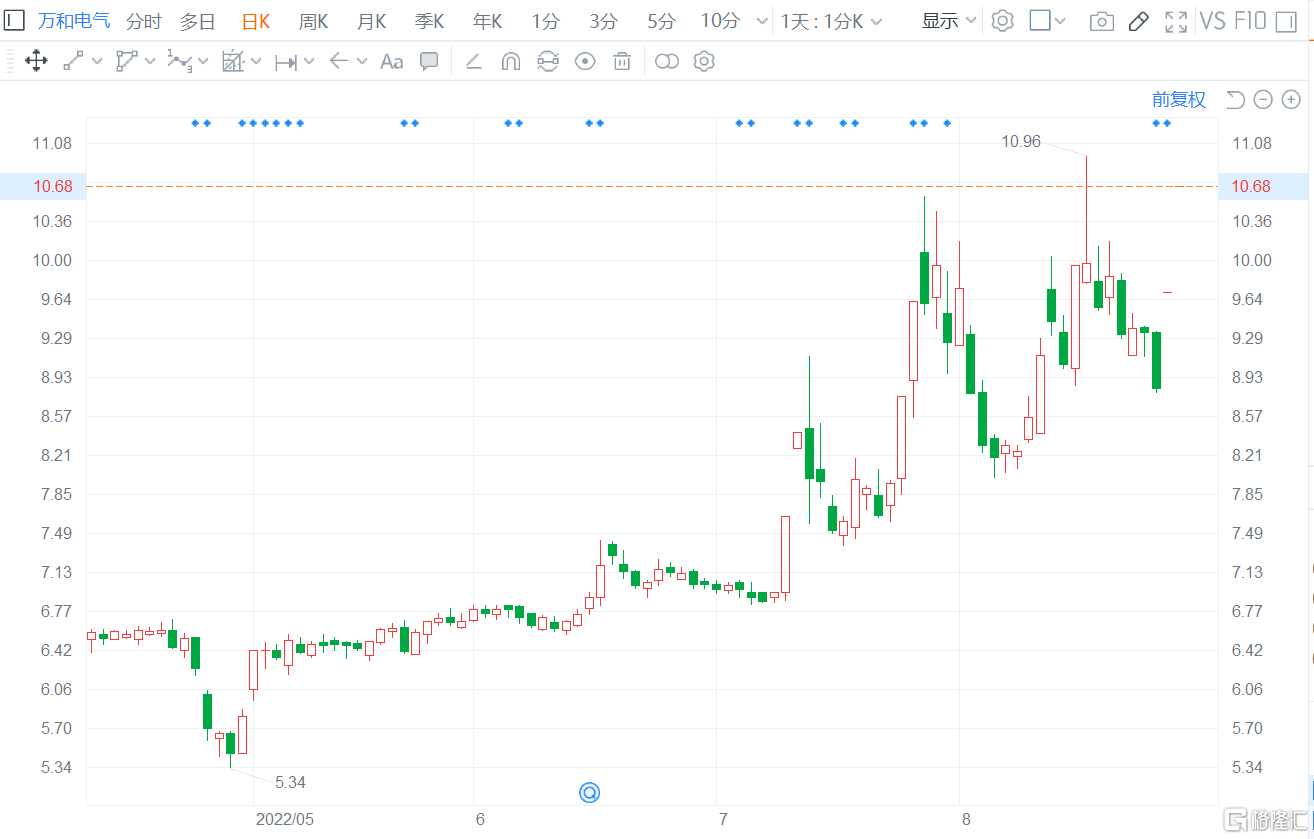Open the 显示 display dropdown
This screenshot has height=839, width=1314.
[x=949, y=22]
